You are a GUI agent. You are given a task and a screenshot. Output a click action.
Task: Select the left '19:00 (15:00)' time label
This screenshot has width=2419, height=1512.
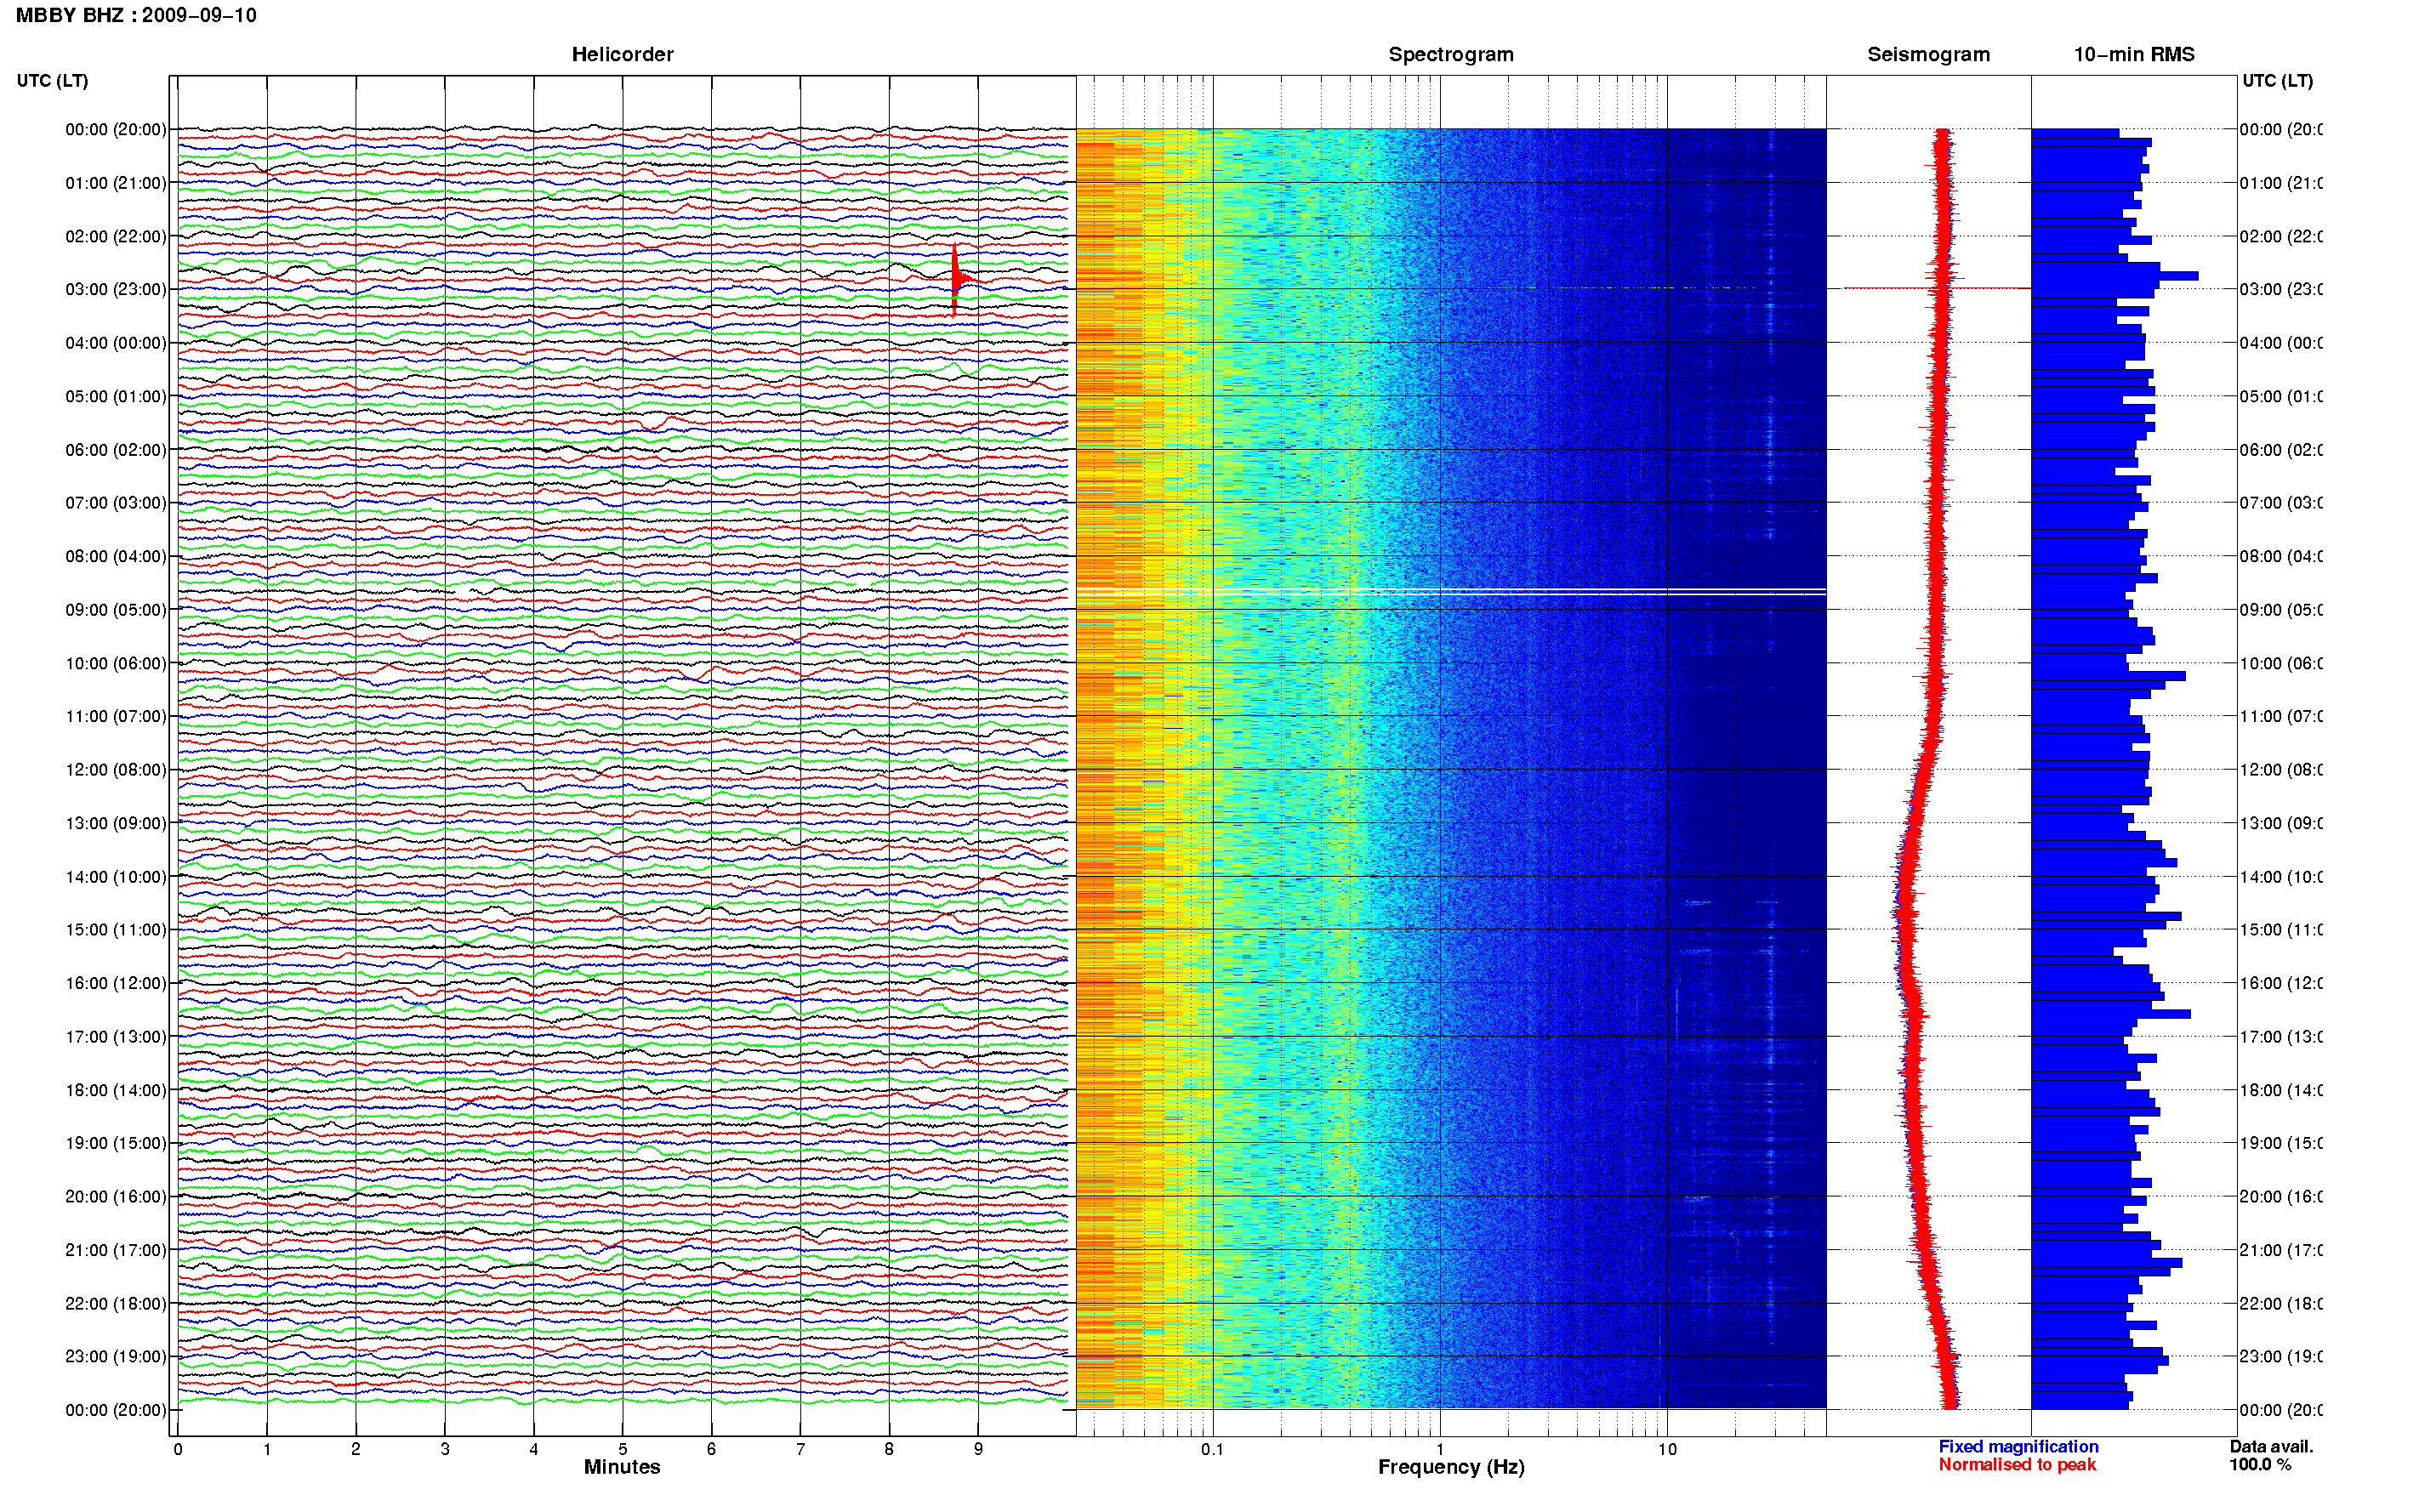click(116, 1143)
